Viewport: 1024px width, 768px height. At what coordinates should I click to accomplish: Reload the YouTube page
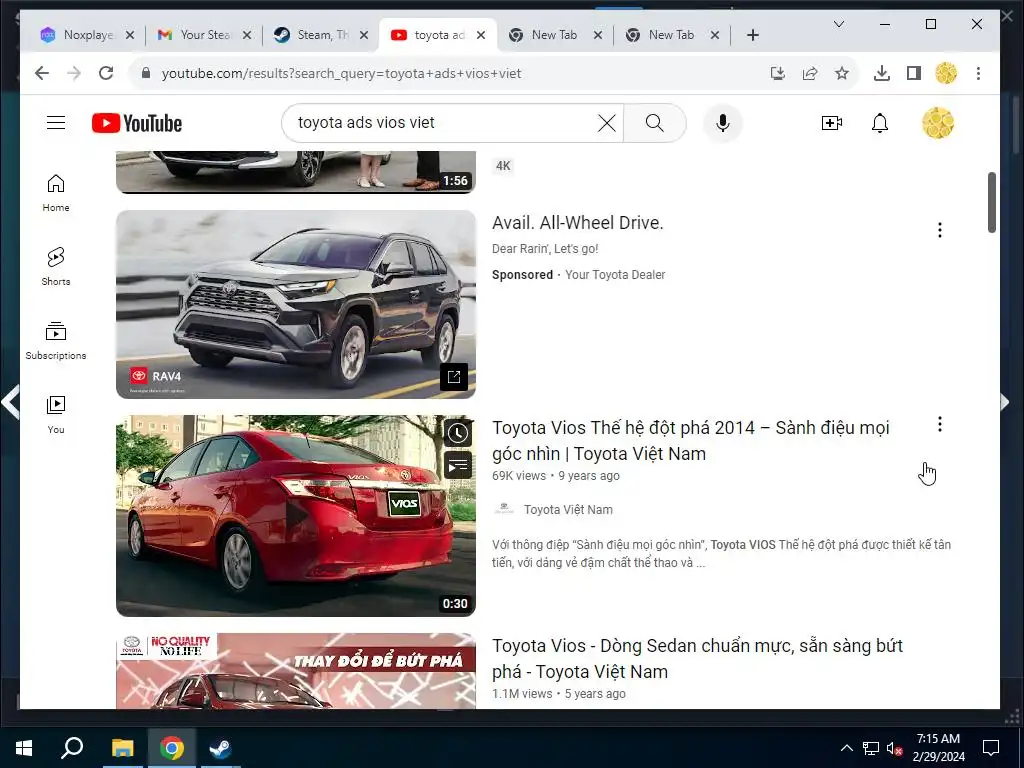[106, 73]
